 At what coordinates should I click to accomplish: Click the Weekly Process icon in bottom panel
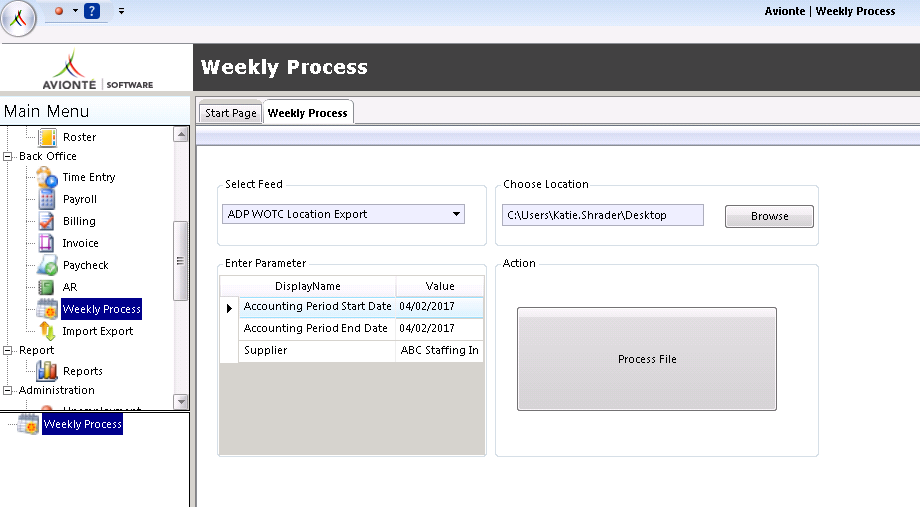pos(28,424)
